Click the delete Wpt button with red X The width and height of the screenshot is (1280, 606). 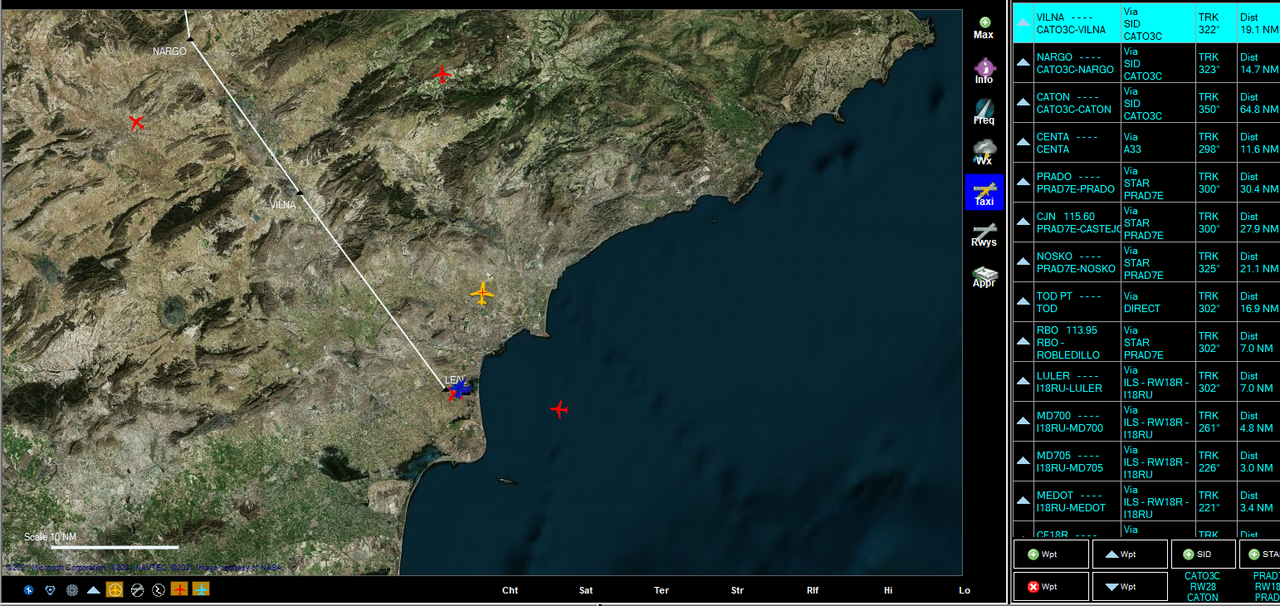(1050, 587)
